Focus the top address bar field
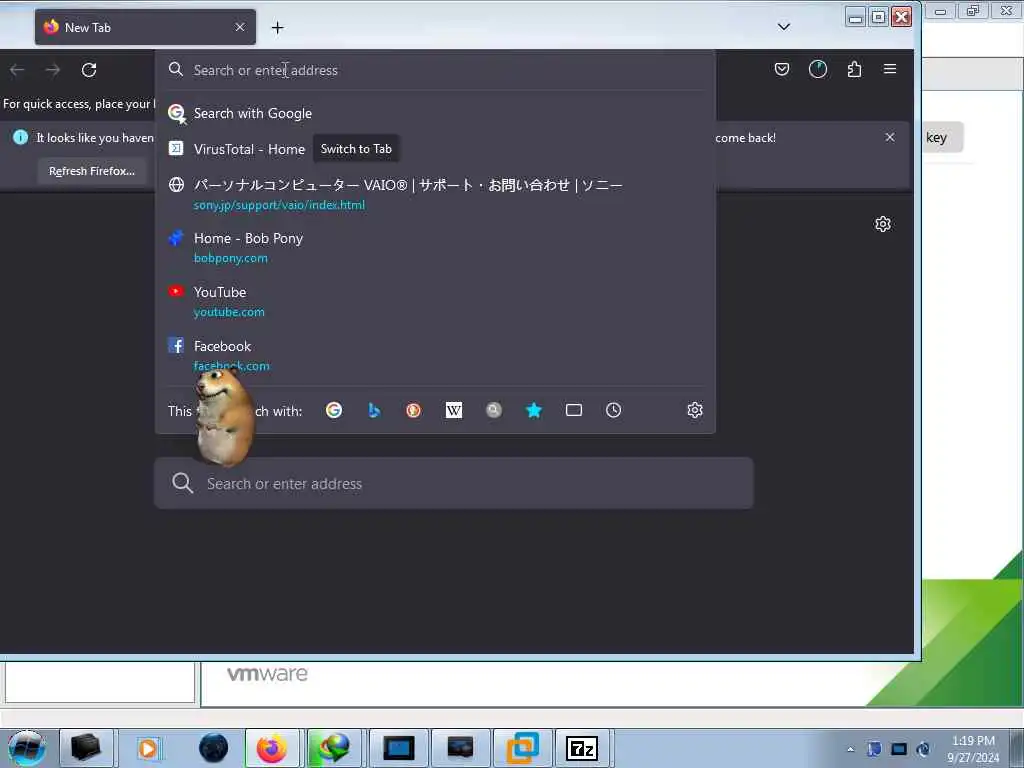1024x768 pixels. click(435, 70)
